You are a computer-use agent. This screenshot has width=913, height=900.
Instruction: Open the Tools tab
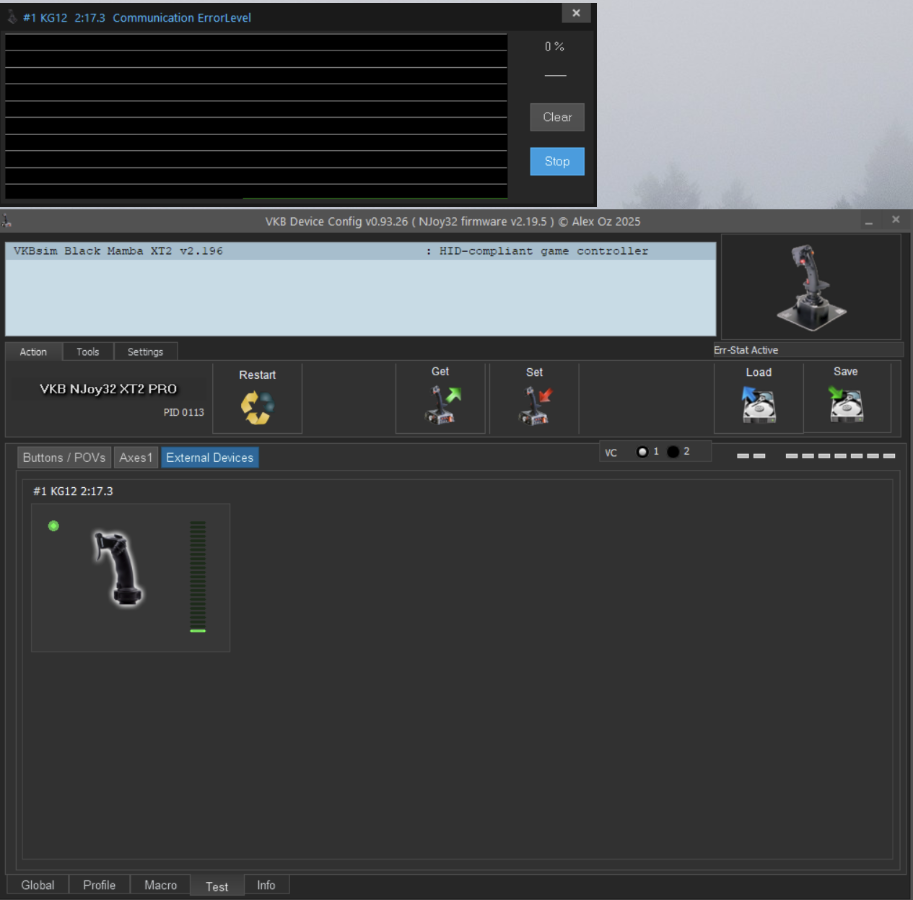pos(88,352)
